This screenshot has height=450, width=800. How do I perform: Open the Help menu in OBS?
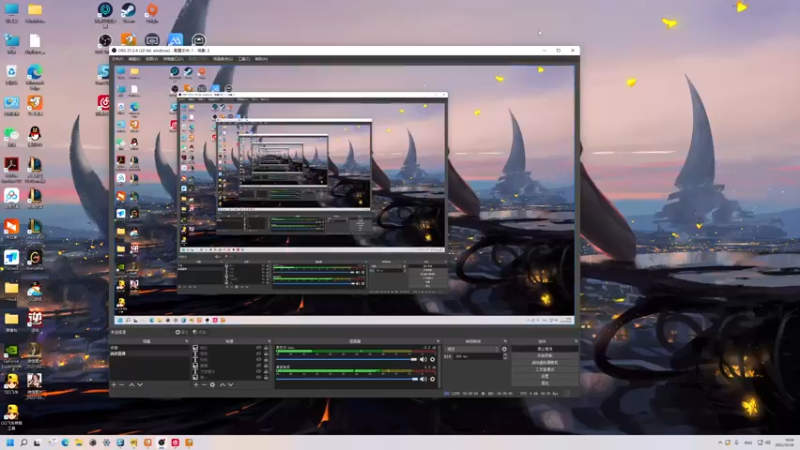(x=261, y=59)
